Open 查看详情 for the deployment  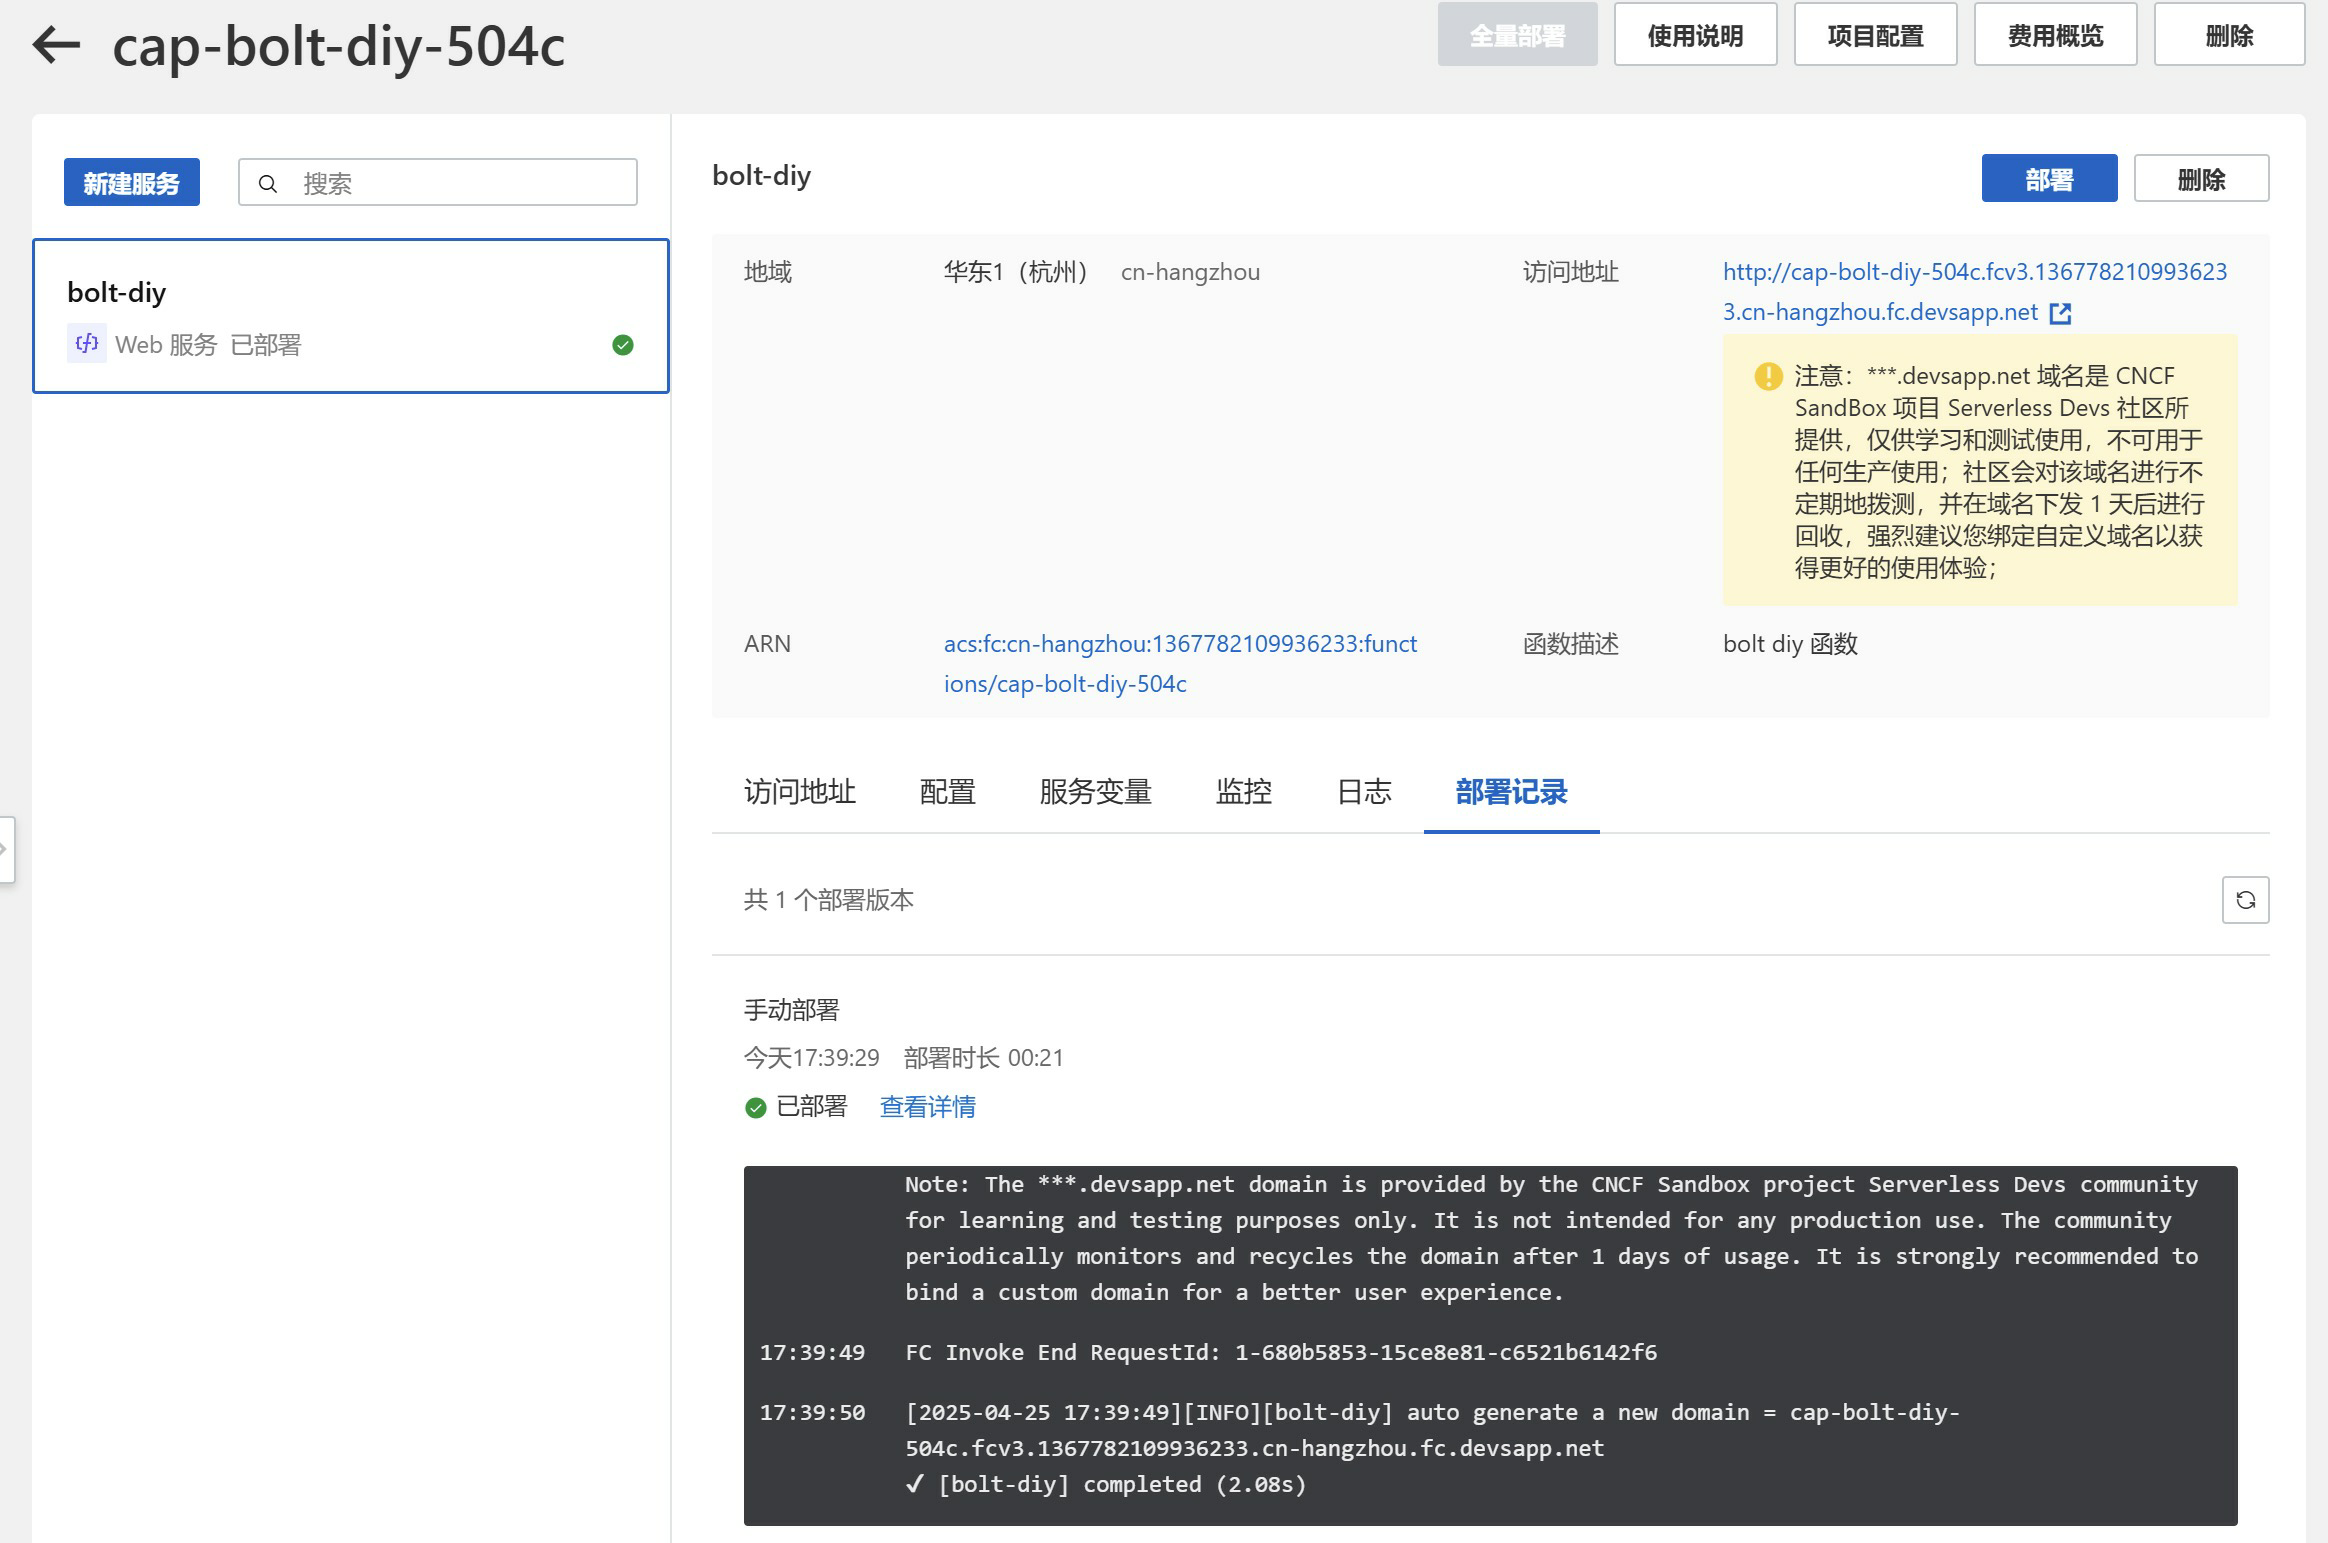pos(927,1107)
